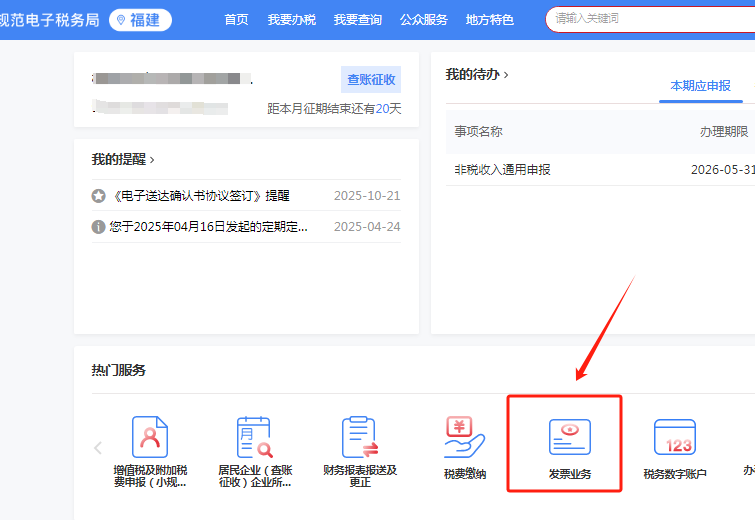Click in the 请输入关键词 search box
Screen dimensions: 755x520
(650, 19)
